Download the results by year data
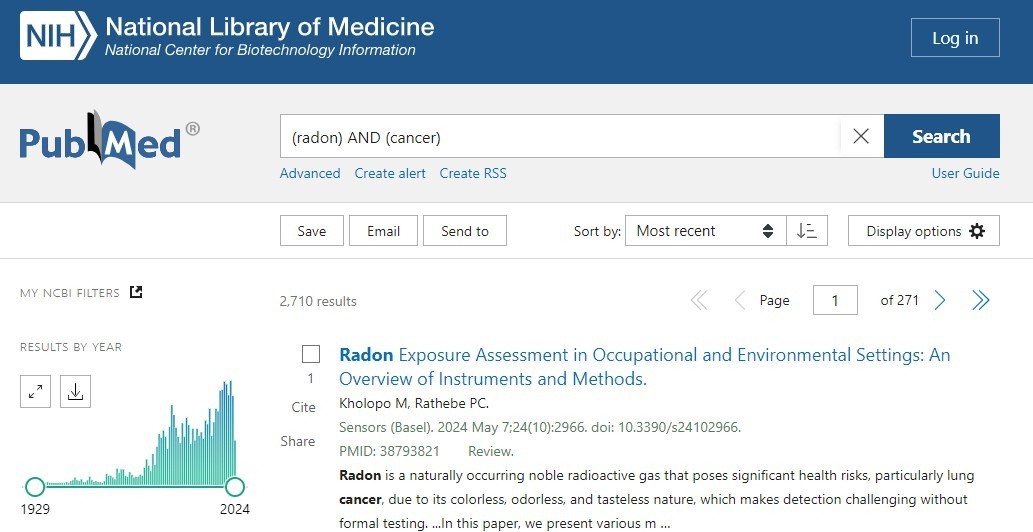 coord(75,392)
